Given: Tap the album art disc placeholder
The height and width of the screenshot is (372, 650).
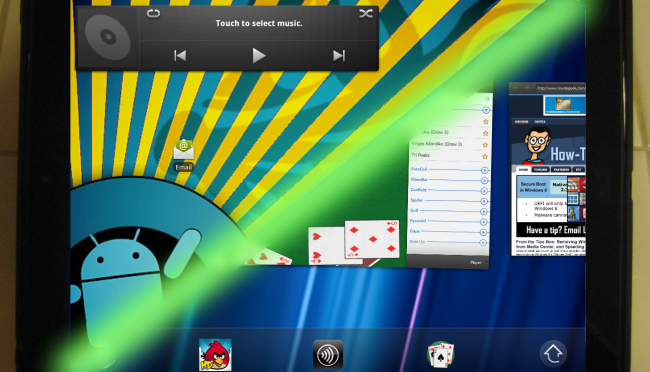Looking at the screenshot, I should click(108, 37).
